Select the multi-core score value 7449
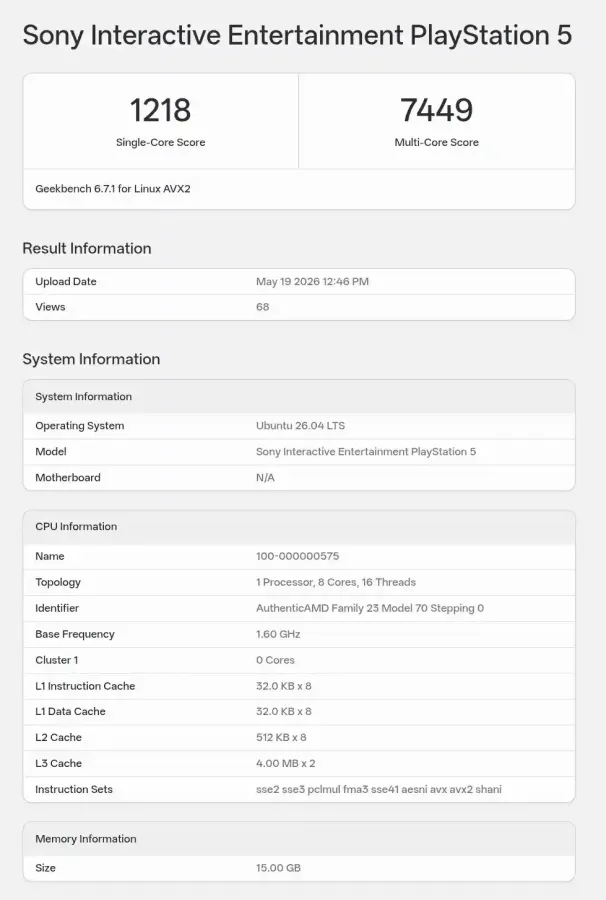 pos(436,110)
